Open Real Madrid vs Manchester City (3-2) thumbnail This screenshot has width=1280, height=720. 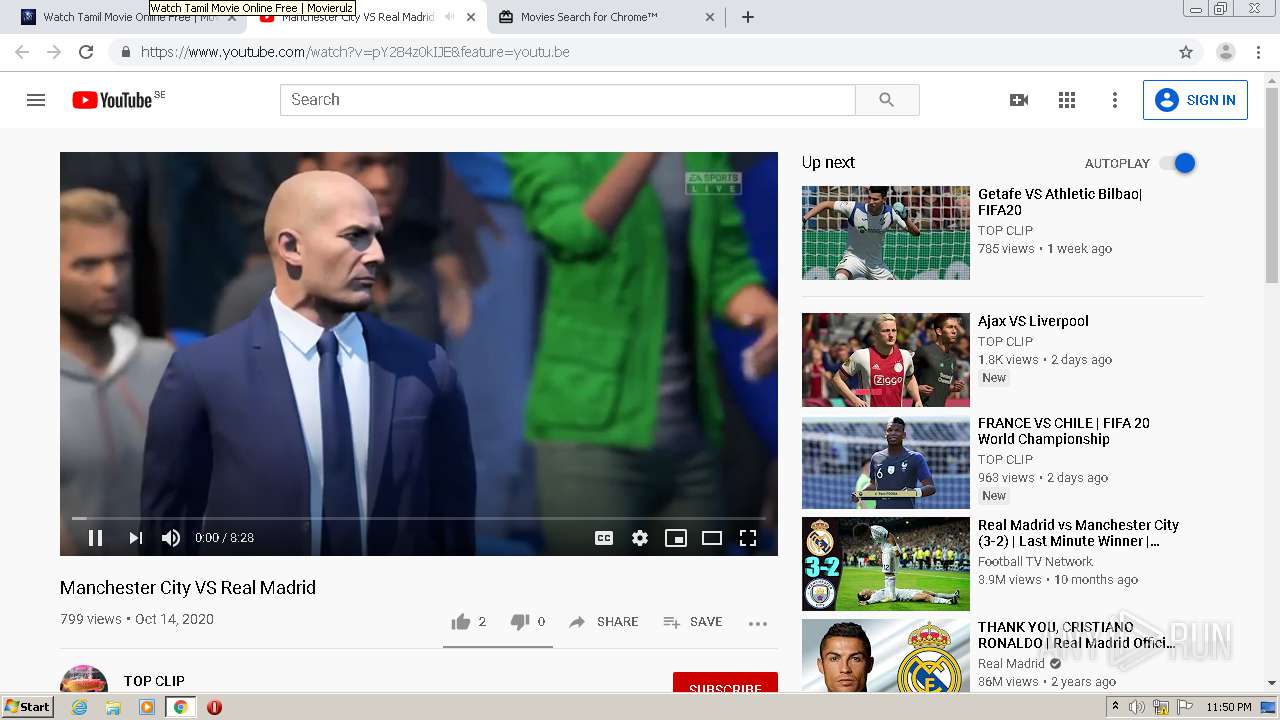pyautogui.click(x=886, y=563)
